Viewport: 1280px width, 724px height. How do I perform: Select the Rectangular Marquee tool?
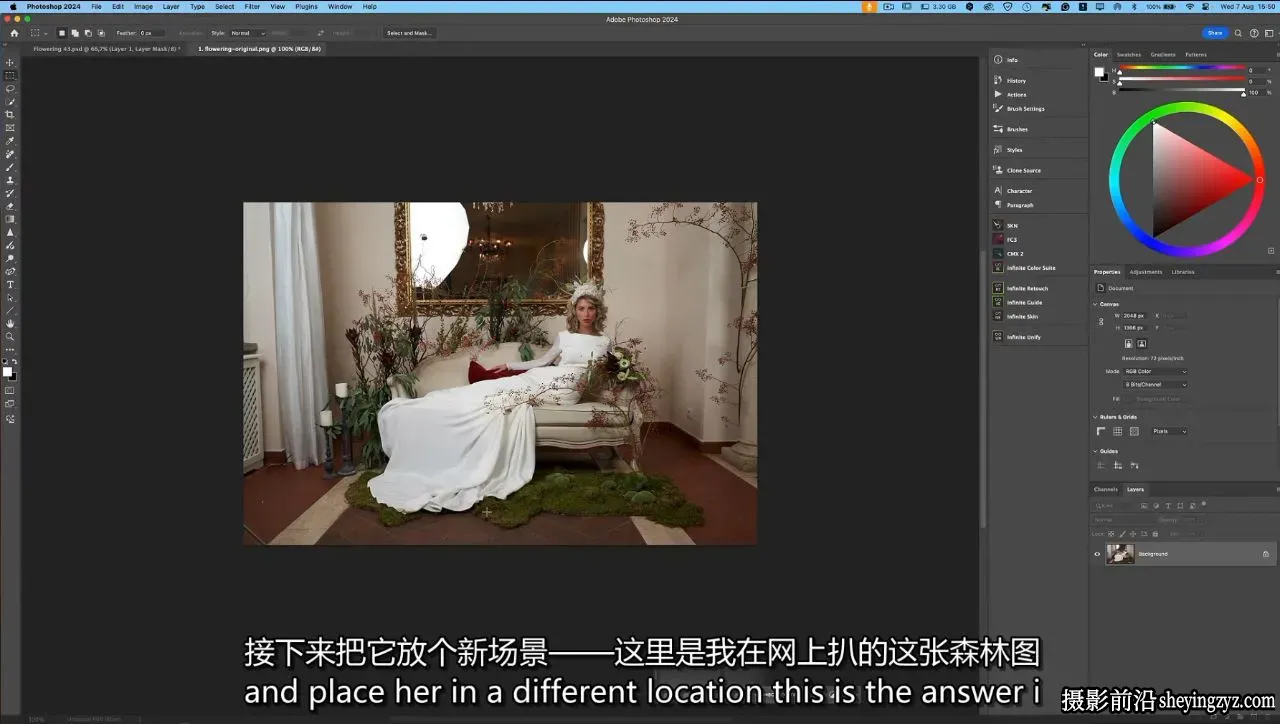coord(10,76)
